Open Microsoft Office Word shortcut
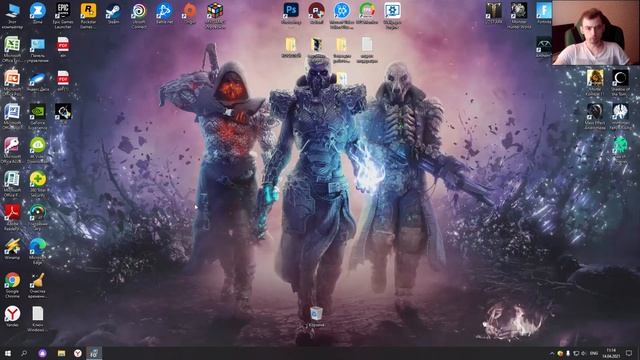This screenshot has height=360, width=640. pos(12,111)
